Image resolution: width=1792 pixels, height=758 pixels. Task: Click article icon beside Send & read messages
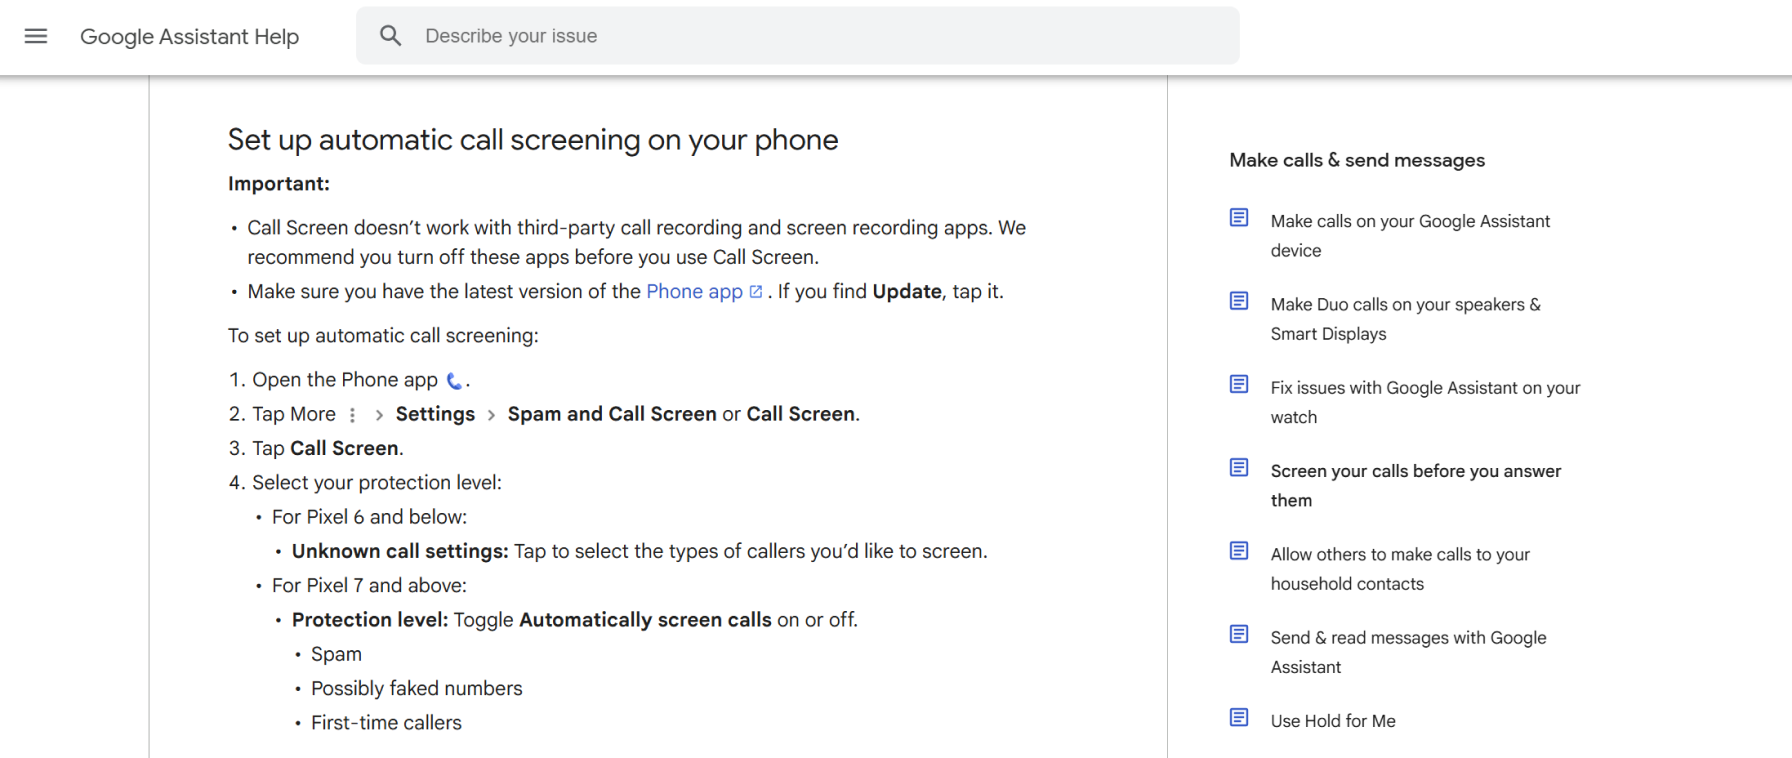pyautogui.click(x=1239, y=634)
